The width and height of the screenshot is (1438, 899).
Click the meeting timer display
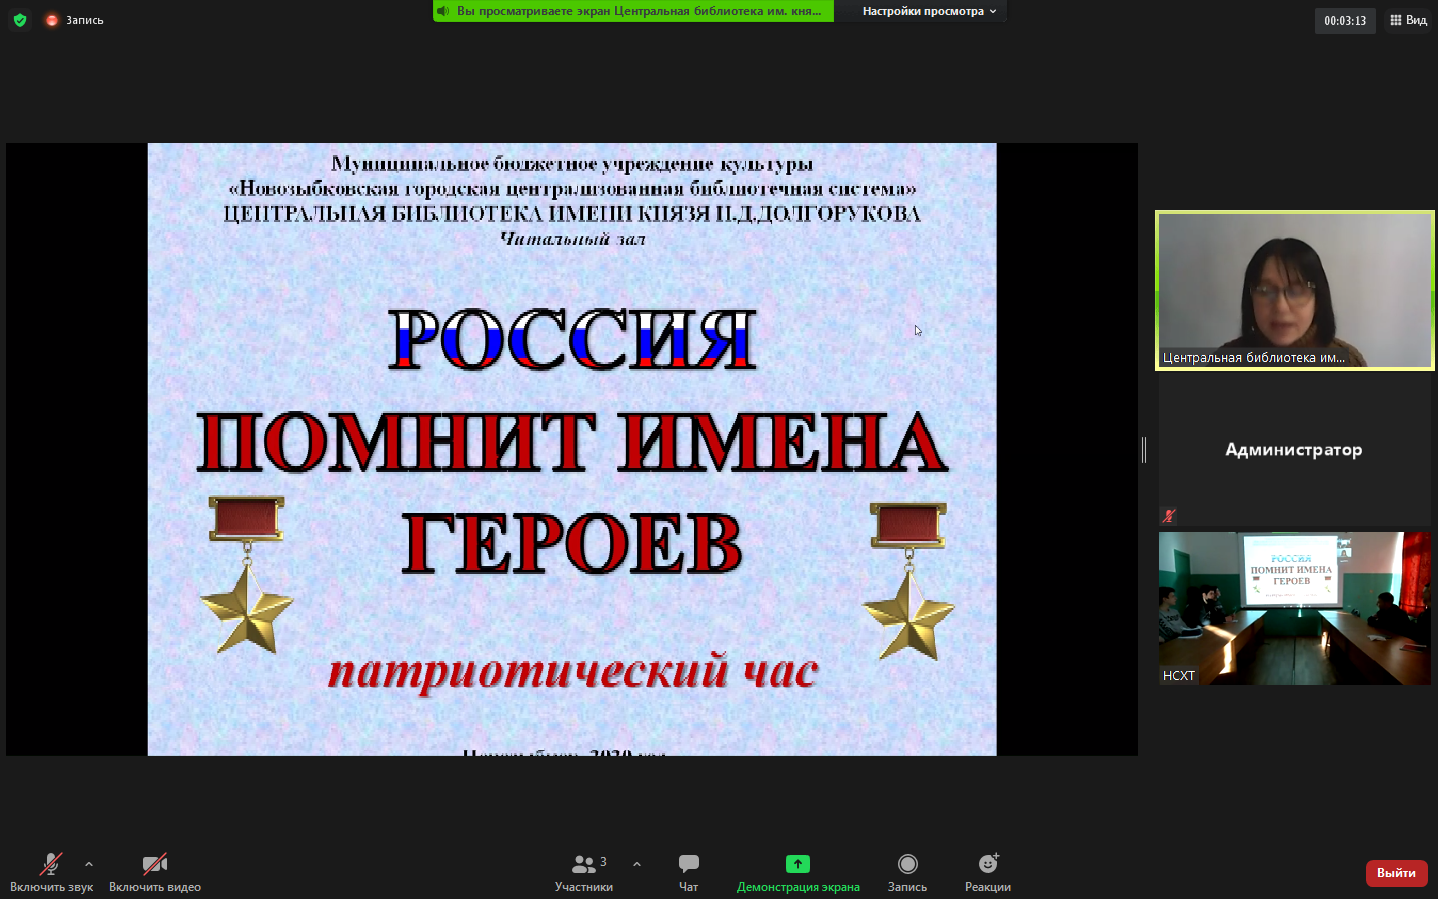coord(1344,21)
